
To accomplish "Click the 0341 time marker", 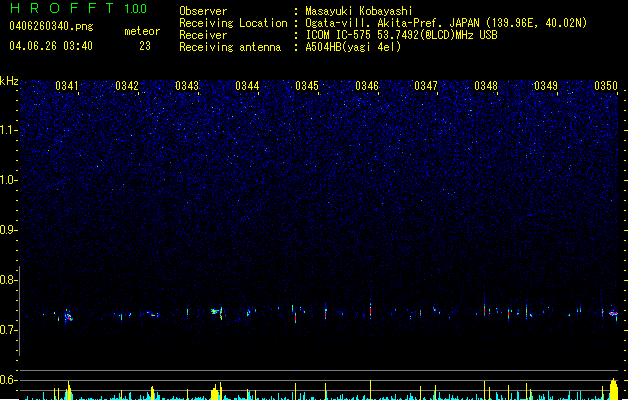I will 67,86.
